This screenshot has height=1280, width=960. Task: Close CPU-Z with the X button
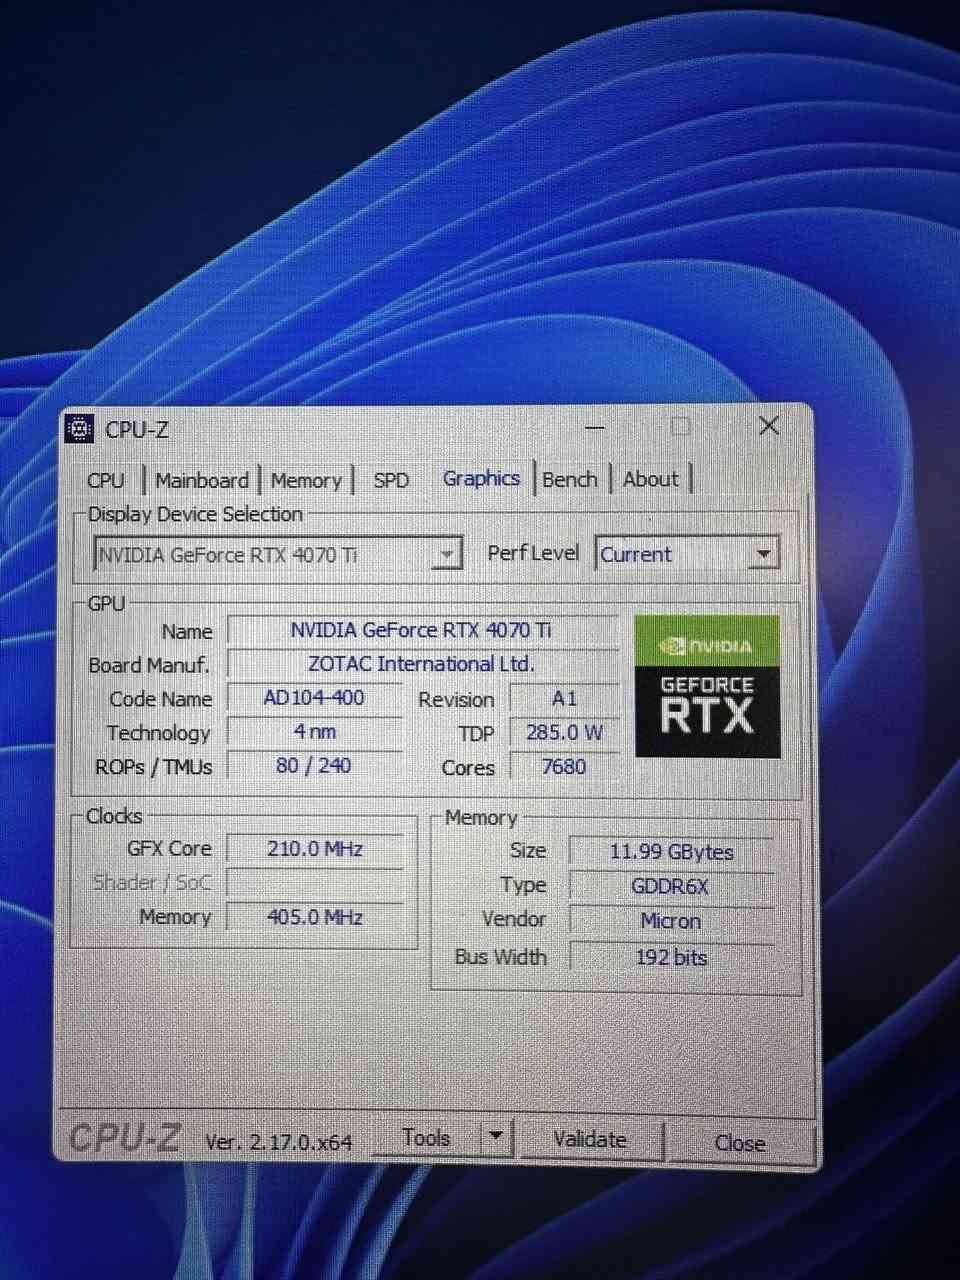point(769,426)
